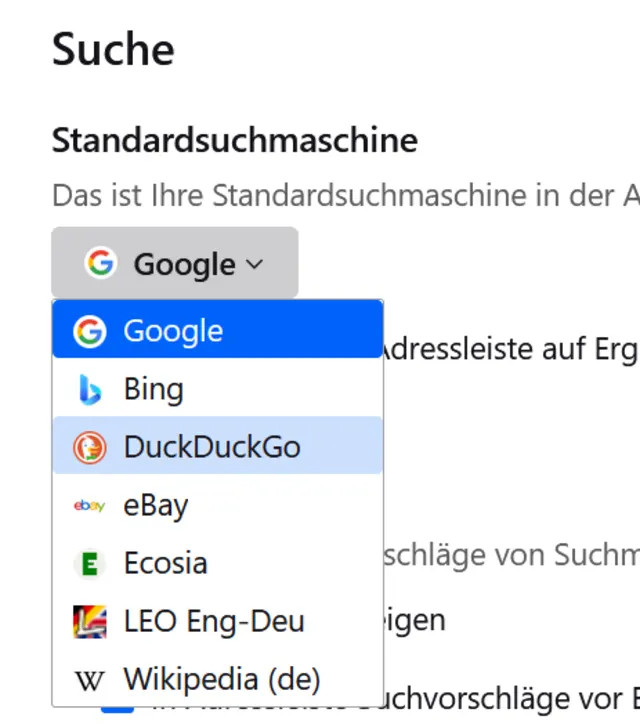
Task: Click the Wikipedia W icon
Action: coord(89,681)
